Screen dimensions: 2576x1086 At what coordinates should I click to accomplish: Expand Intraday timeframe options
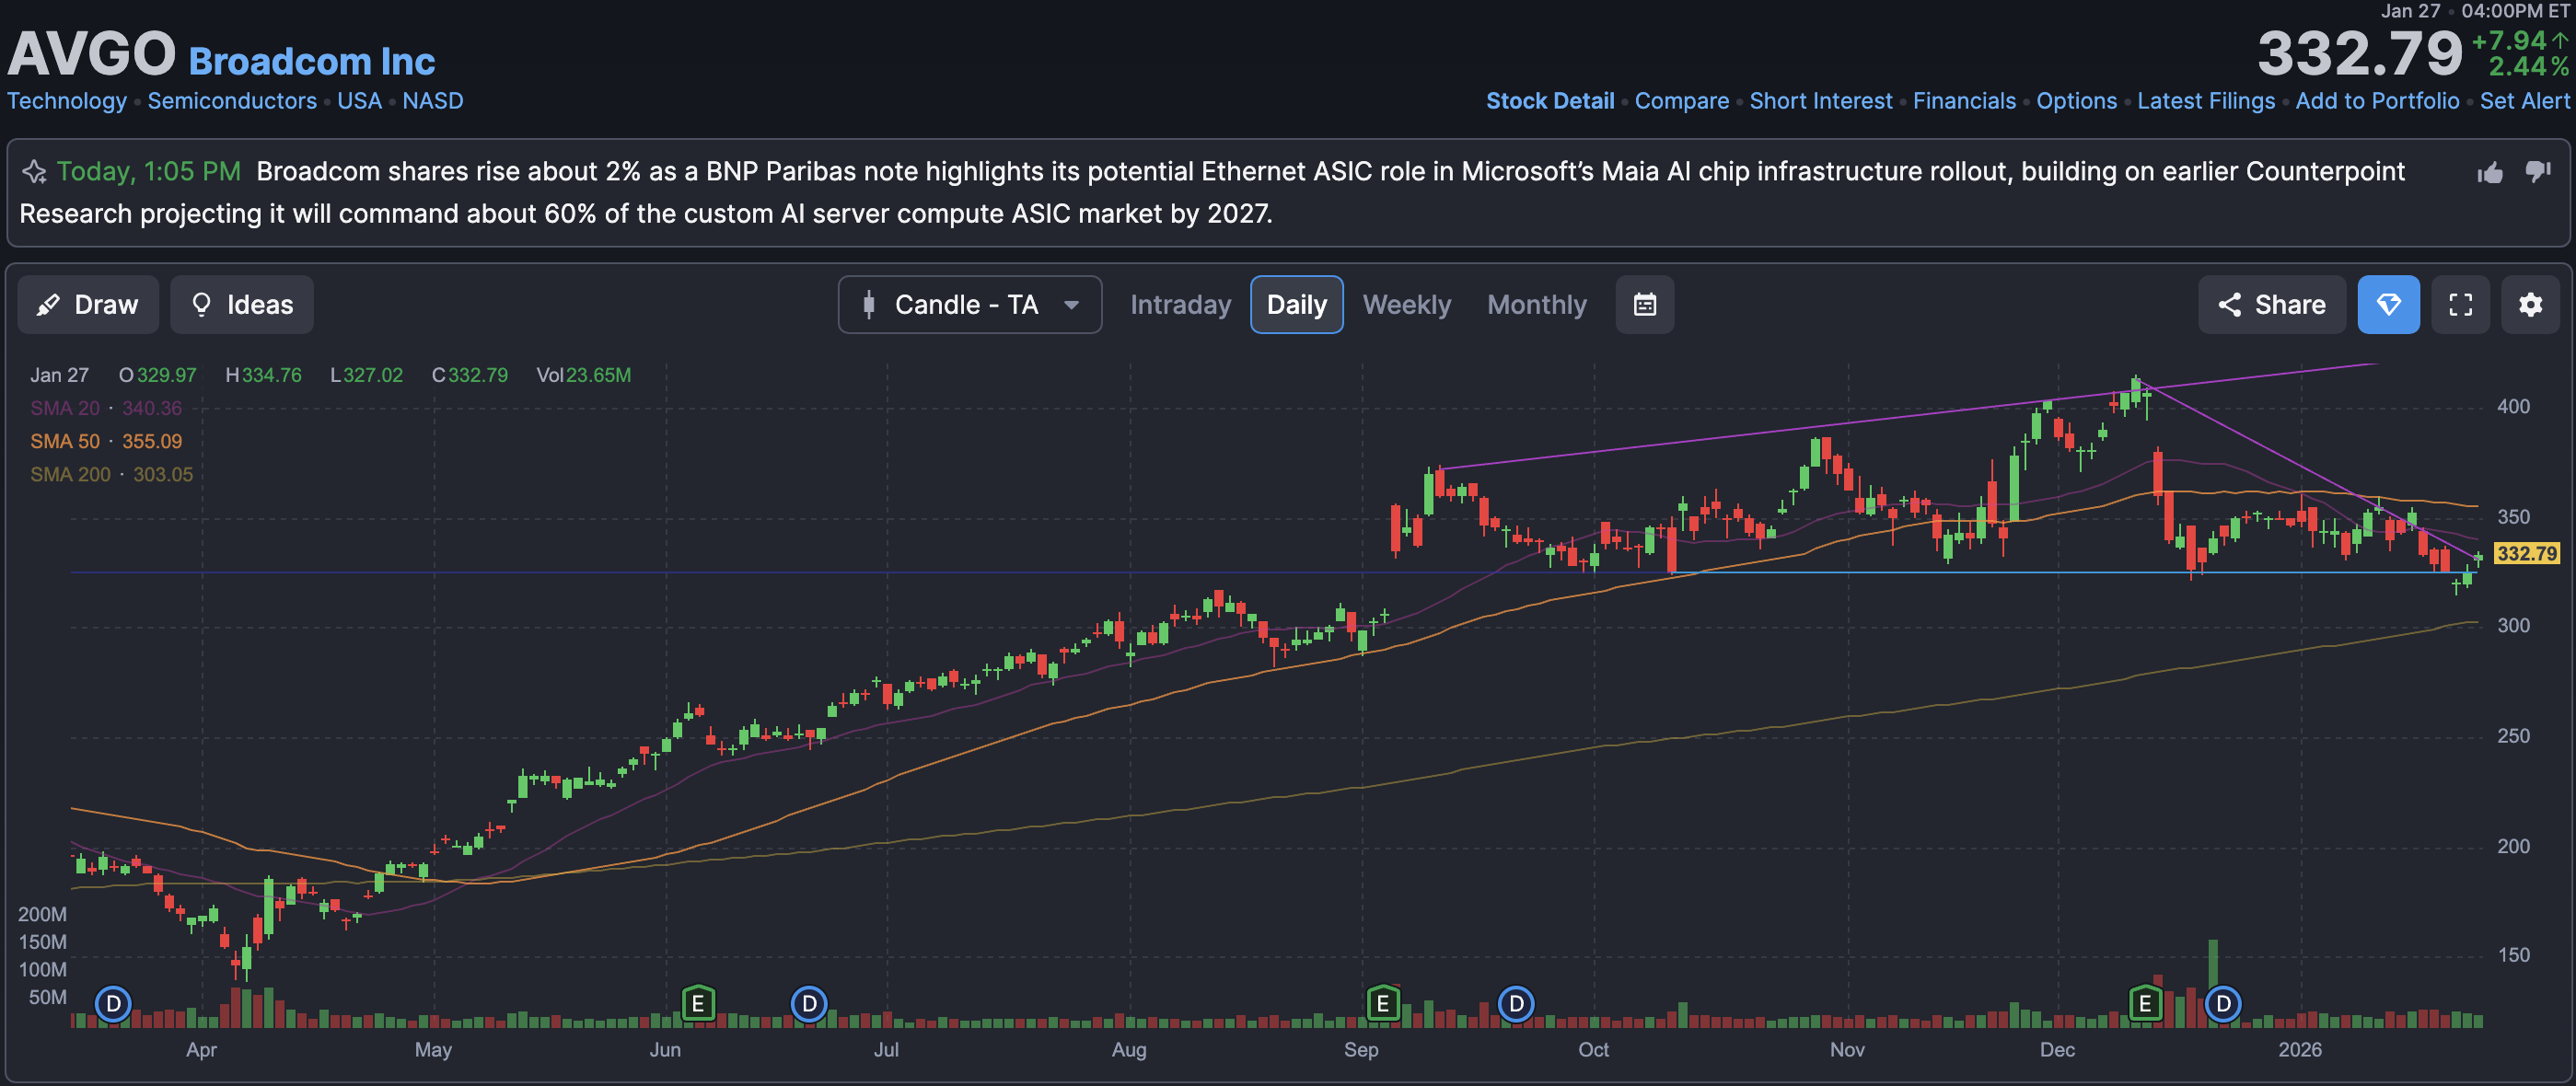click(1180, 305)
